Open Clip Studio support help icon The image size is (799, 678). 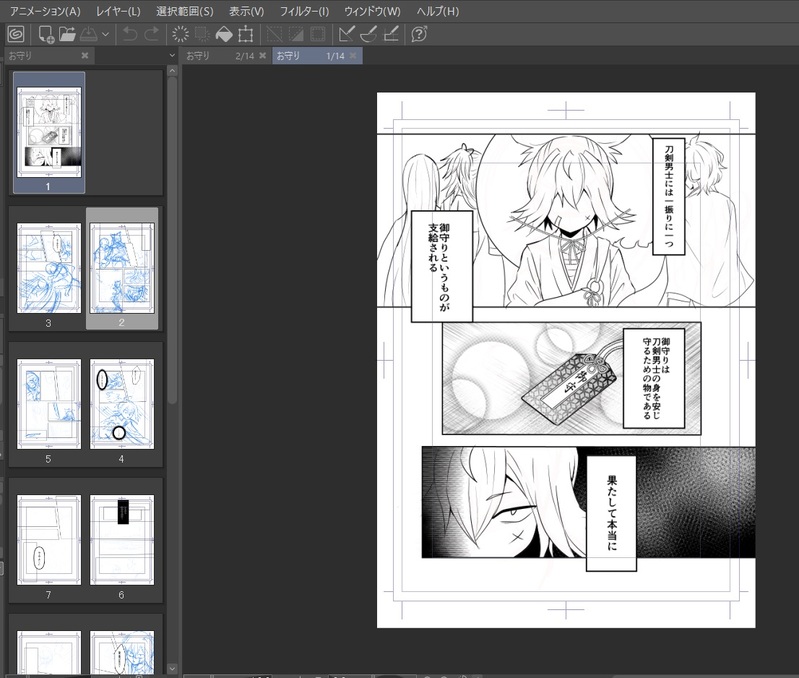pos(419,35)
